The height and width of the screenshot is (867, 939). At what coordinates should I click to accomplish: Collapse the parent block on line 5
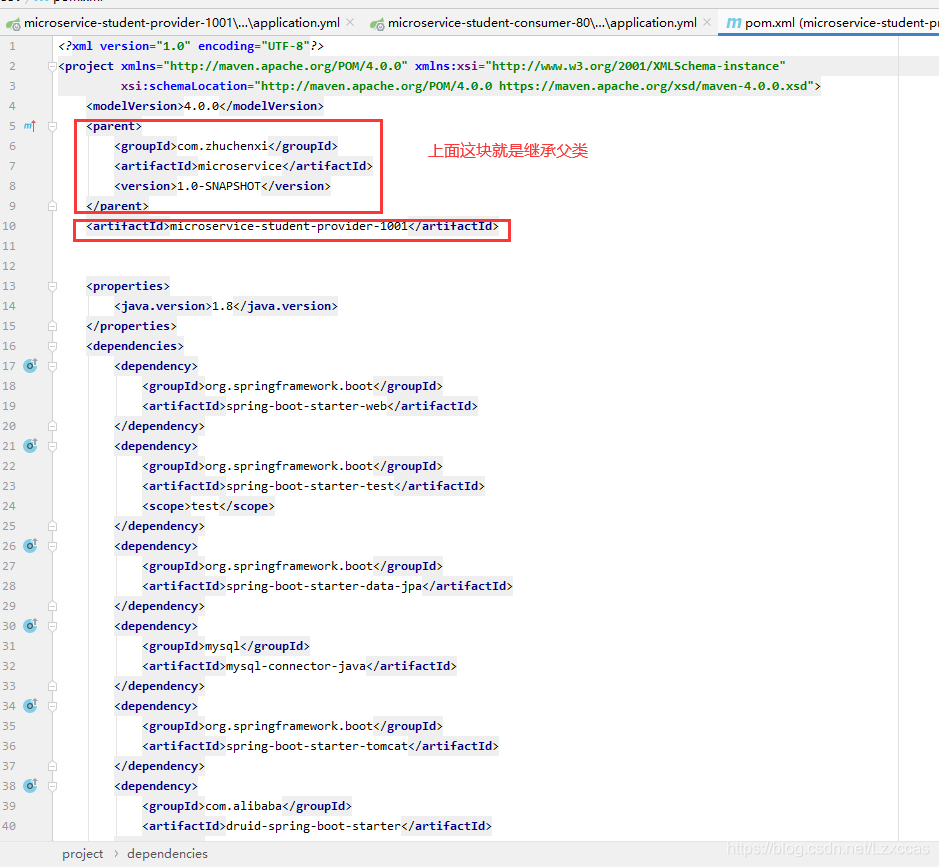click(x=52, y=126)
